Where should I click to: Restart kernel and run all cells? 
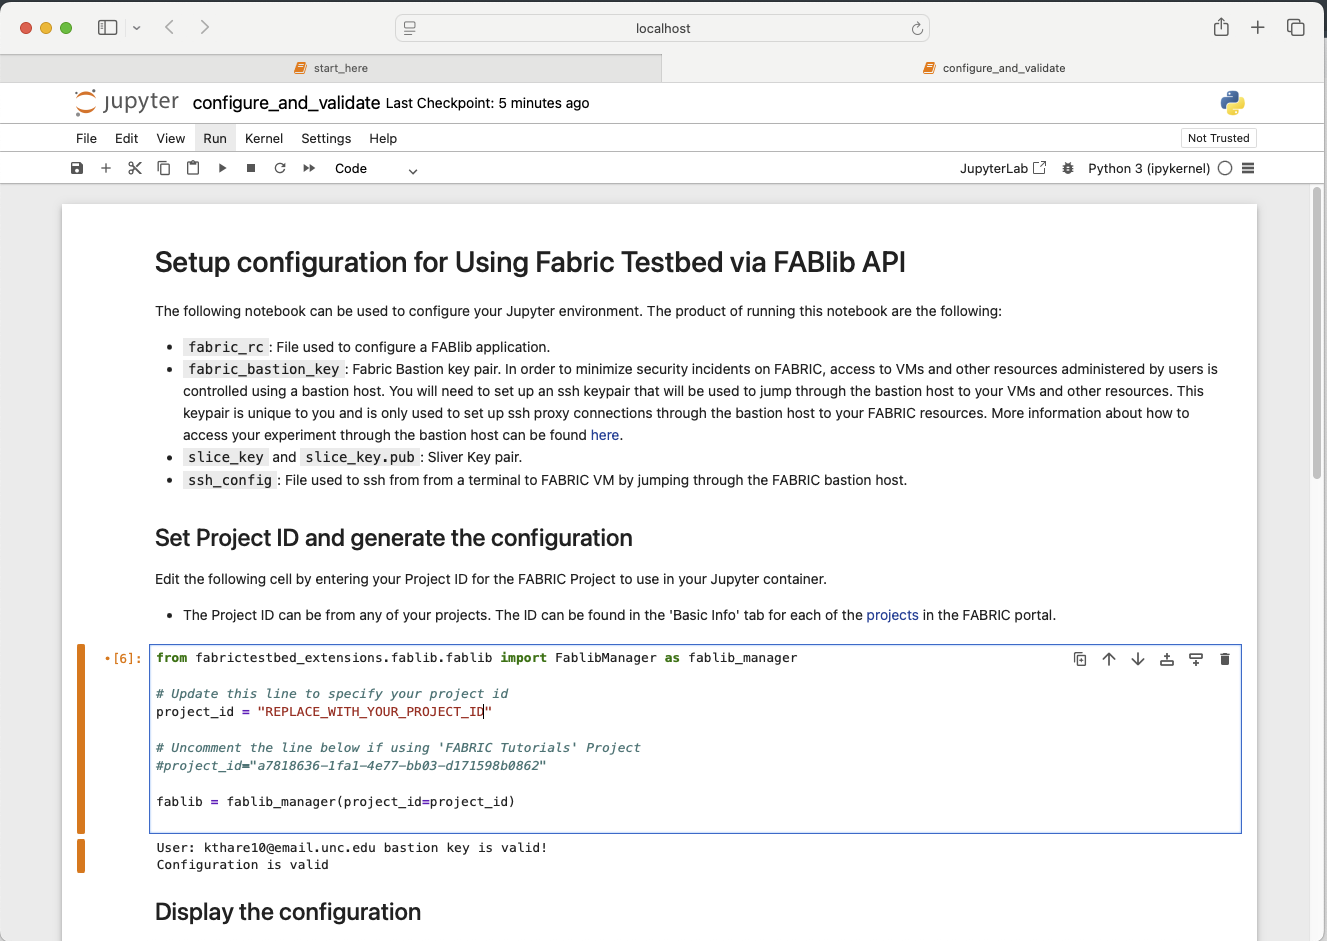(x=309, y=168)
